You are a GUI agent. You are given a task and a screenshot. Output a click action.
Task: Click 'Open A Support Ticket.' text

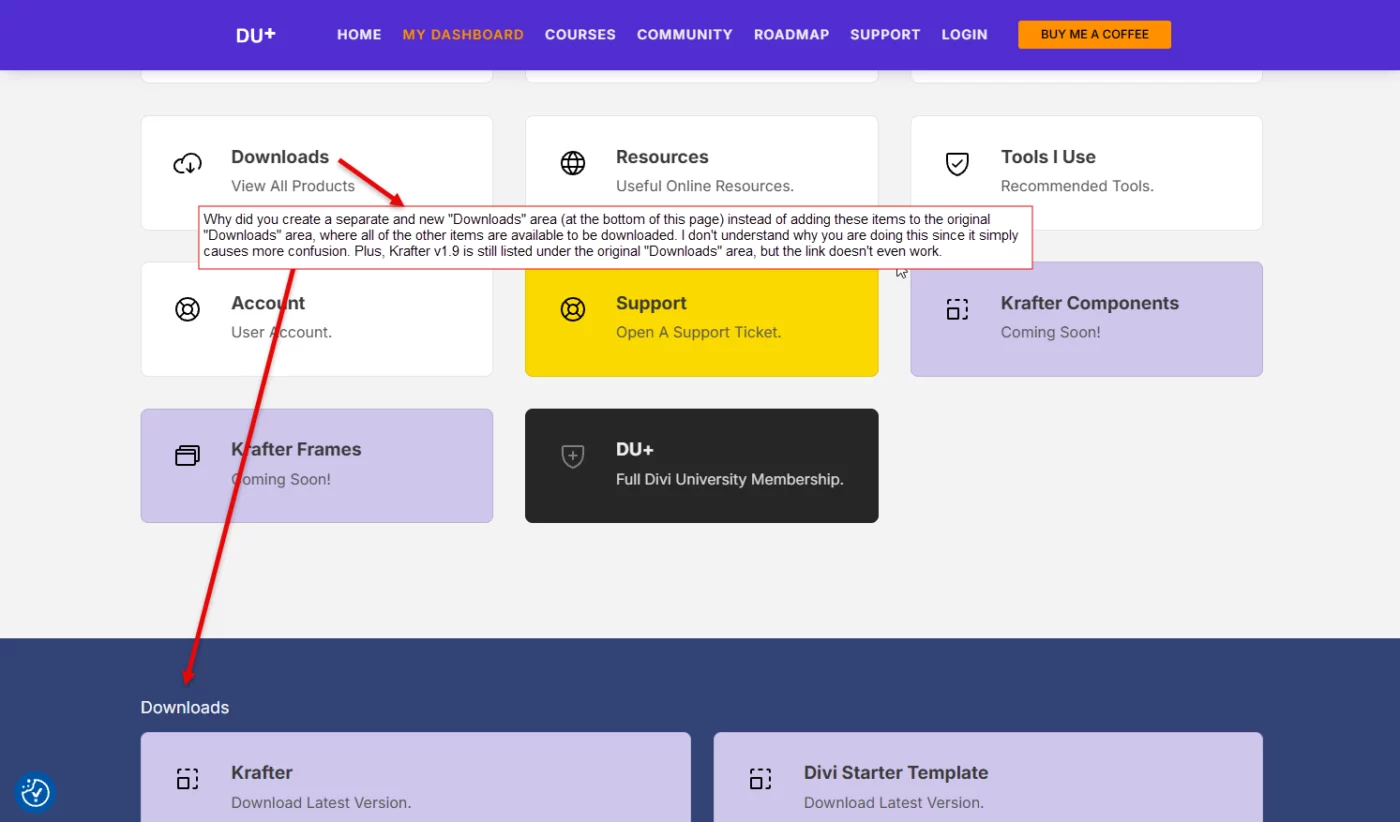pos(698,332)
